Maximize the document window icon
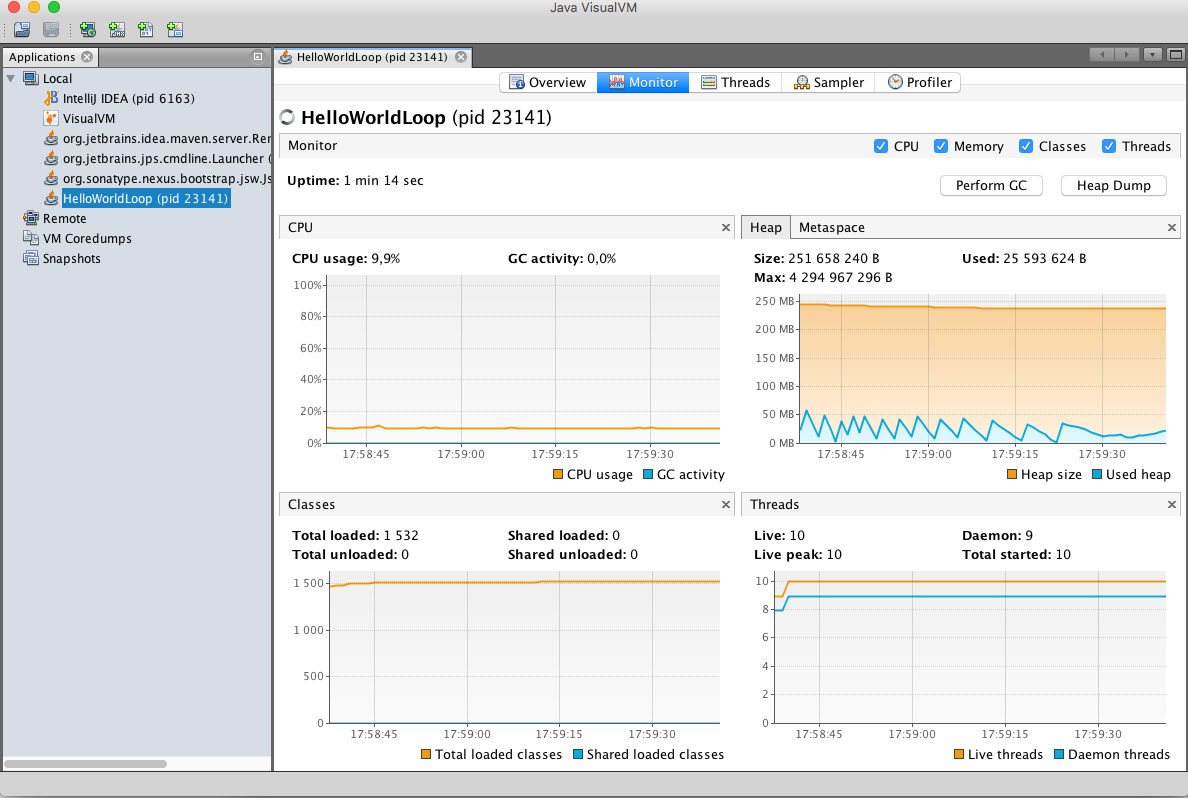This screenshot has height=798, width=1188. tap(1175, 55)
